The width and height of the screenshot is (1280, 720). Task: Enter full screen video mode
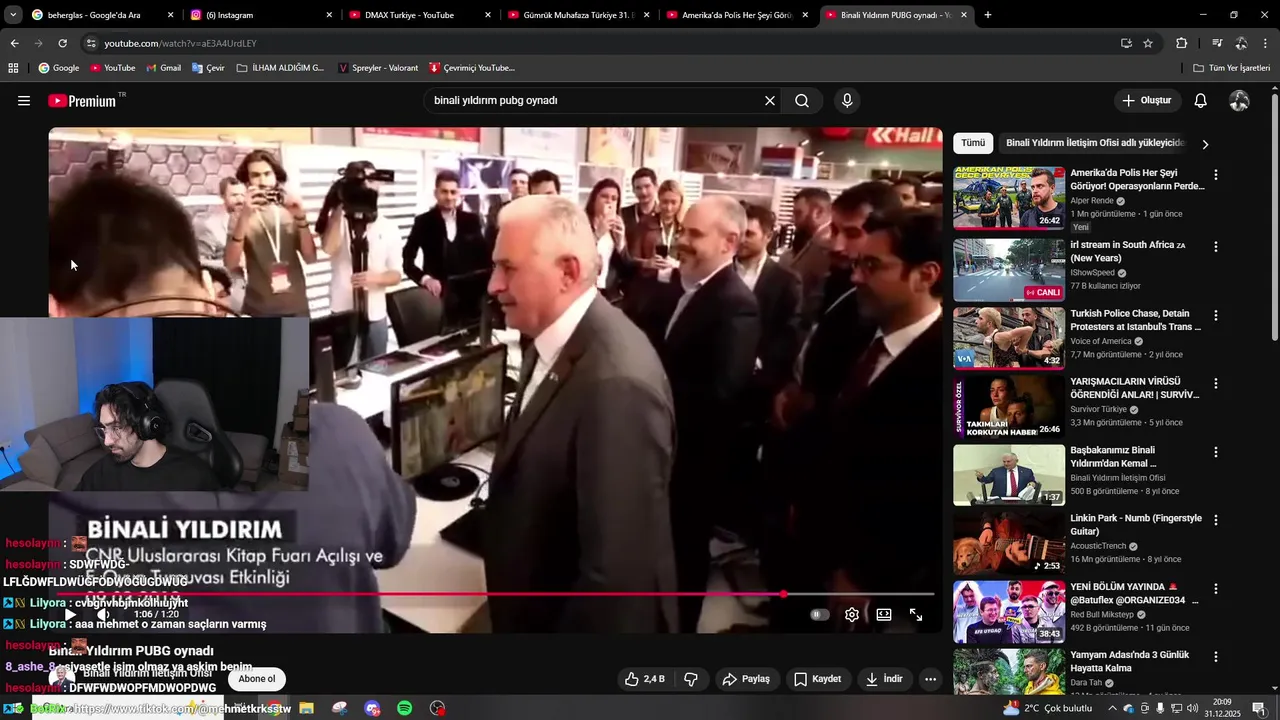point(916,615)
